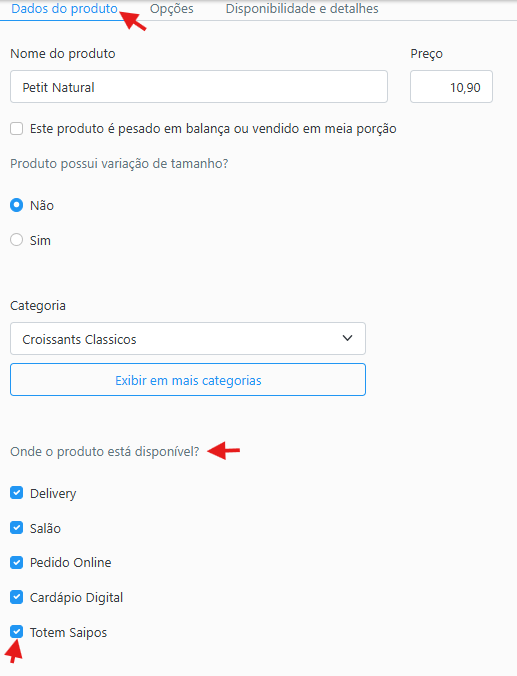Click the Cardápio Digital label text
517x676 pixels.
(76, 598)
